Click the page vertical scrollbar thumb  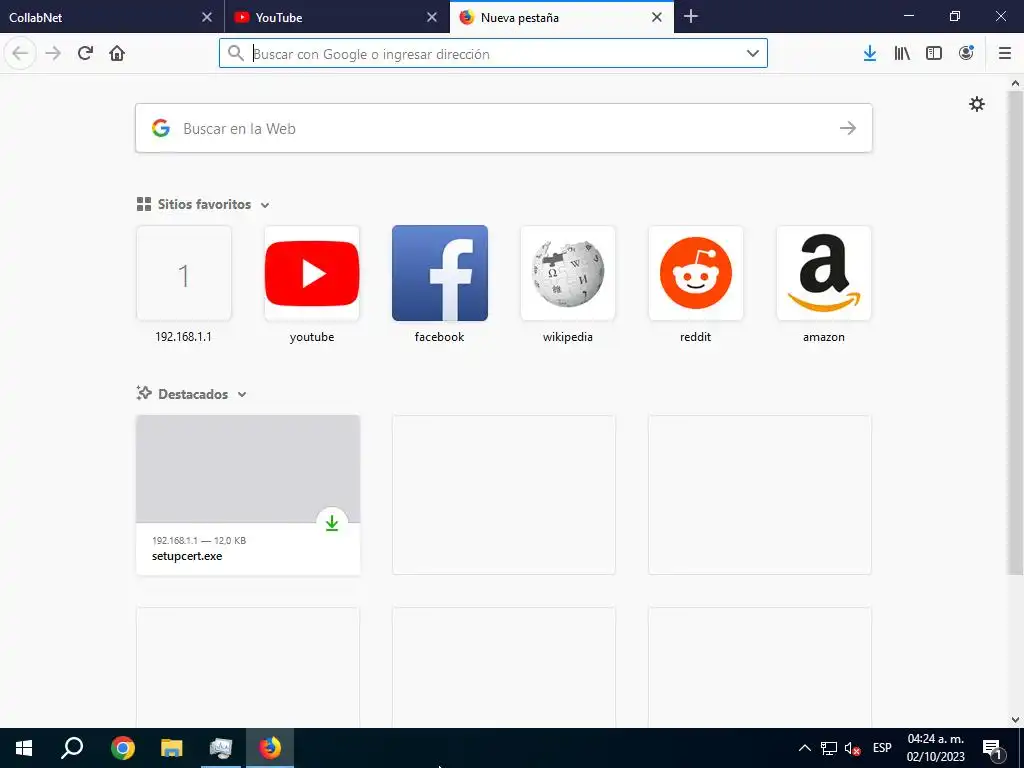point(1015,333)
